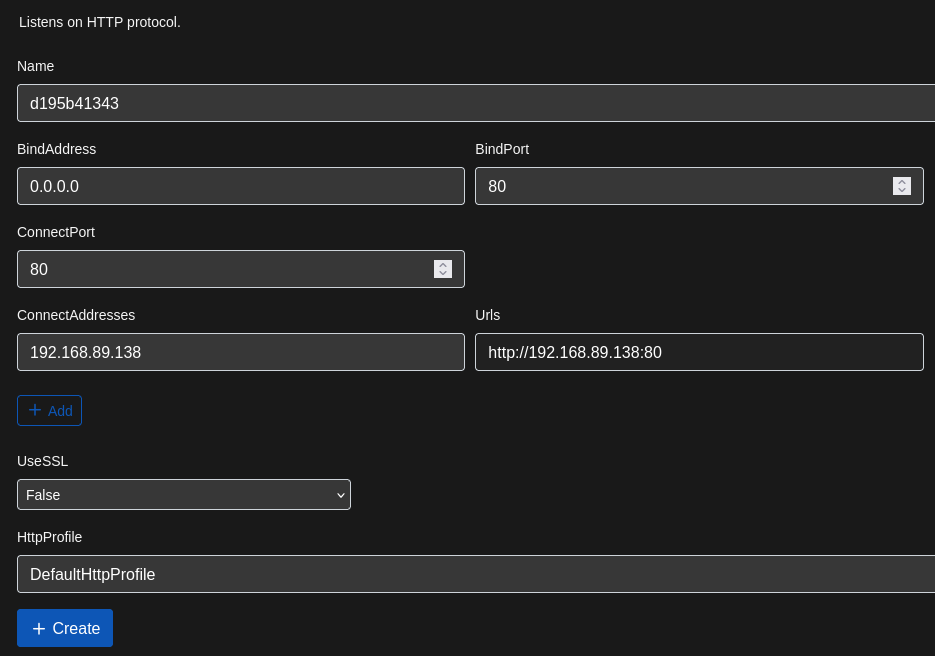Select the BindPort number input

click(x=680, y=186)
